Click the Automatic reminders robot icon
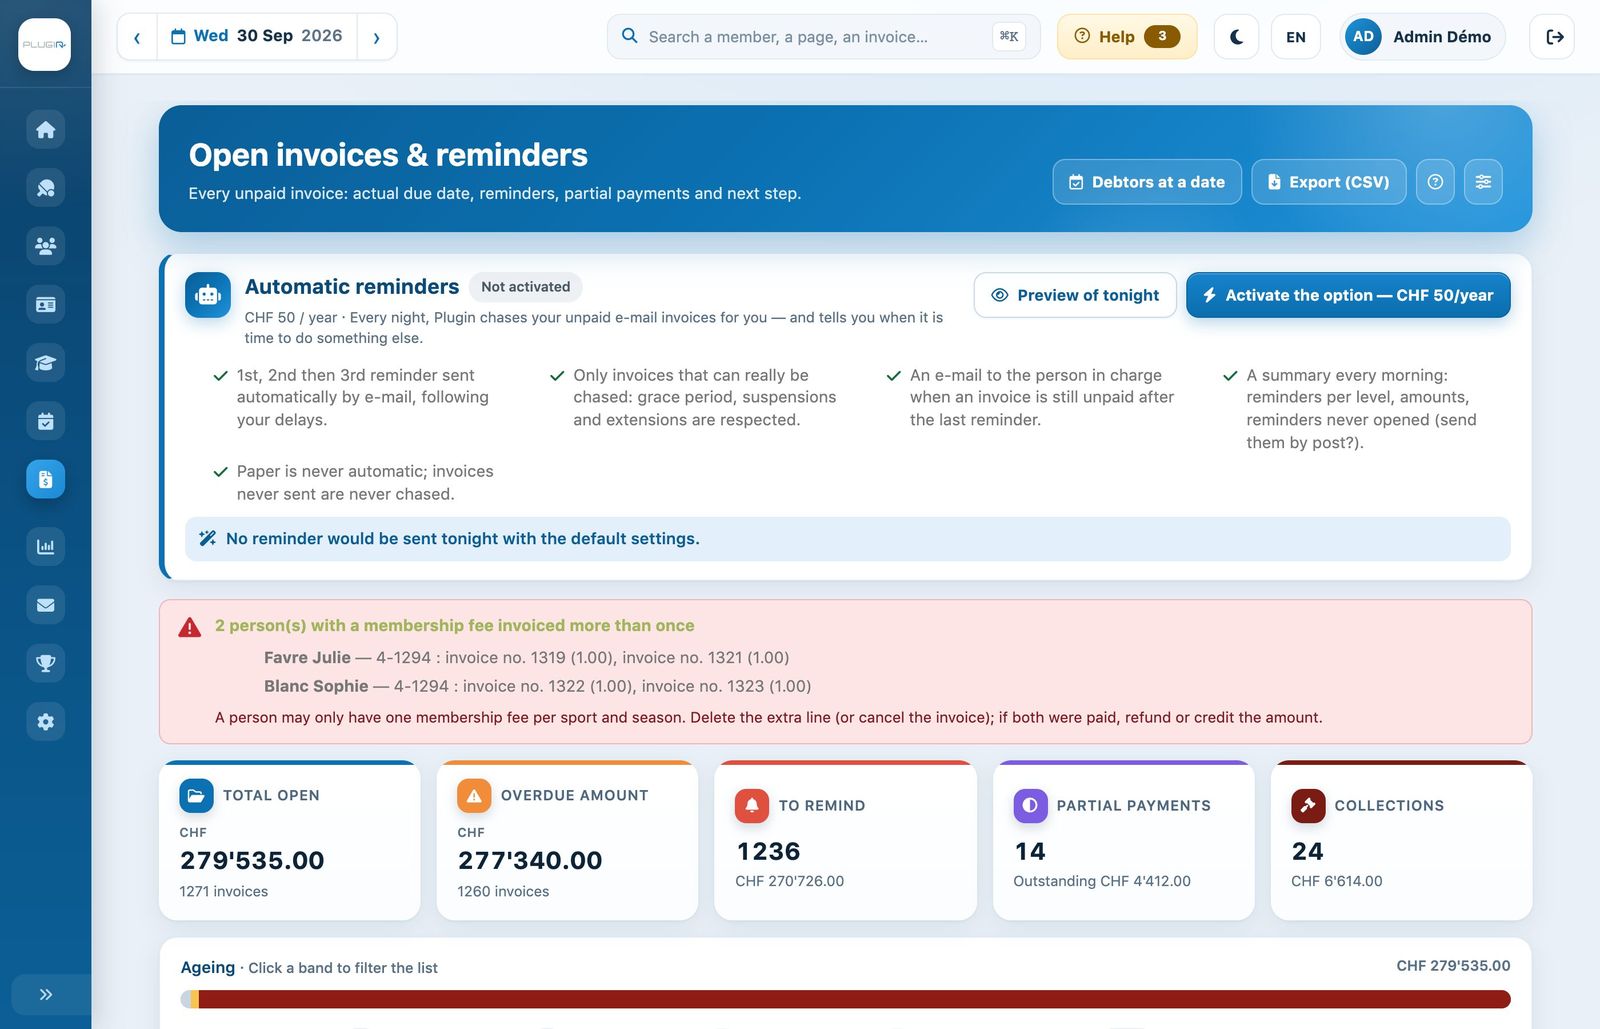Viewport: 1600px width, 1029px height. pyautogui.click(x=208, y=295)
